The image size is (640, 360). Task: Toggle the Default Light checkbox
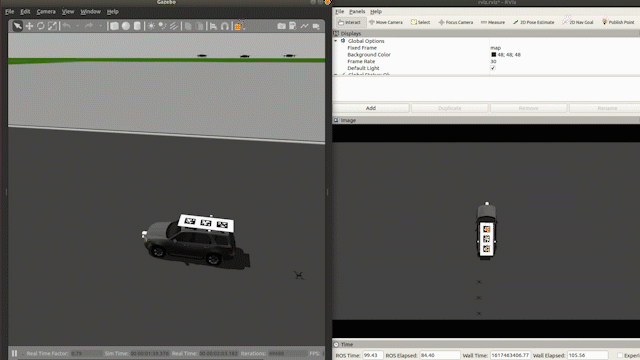[493, 68]
